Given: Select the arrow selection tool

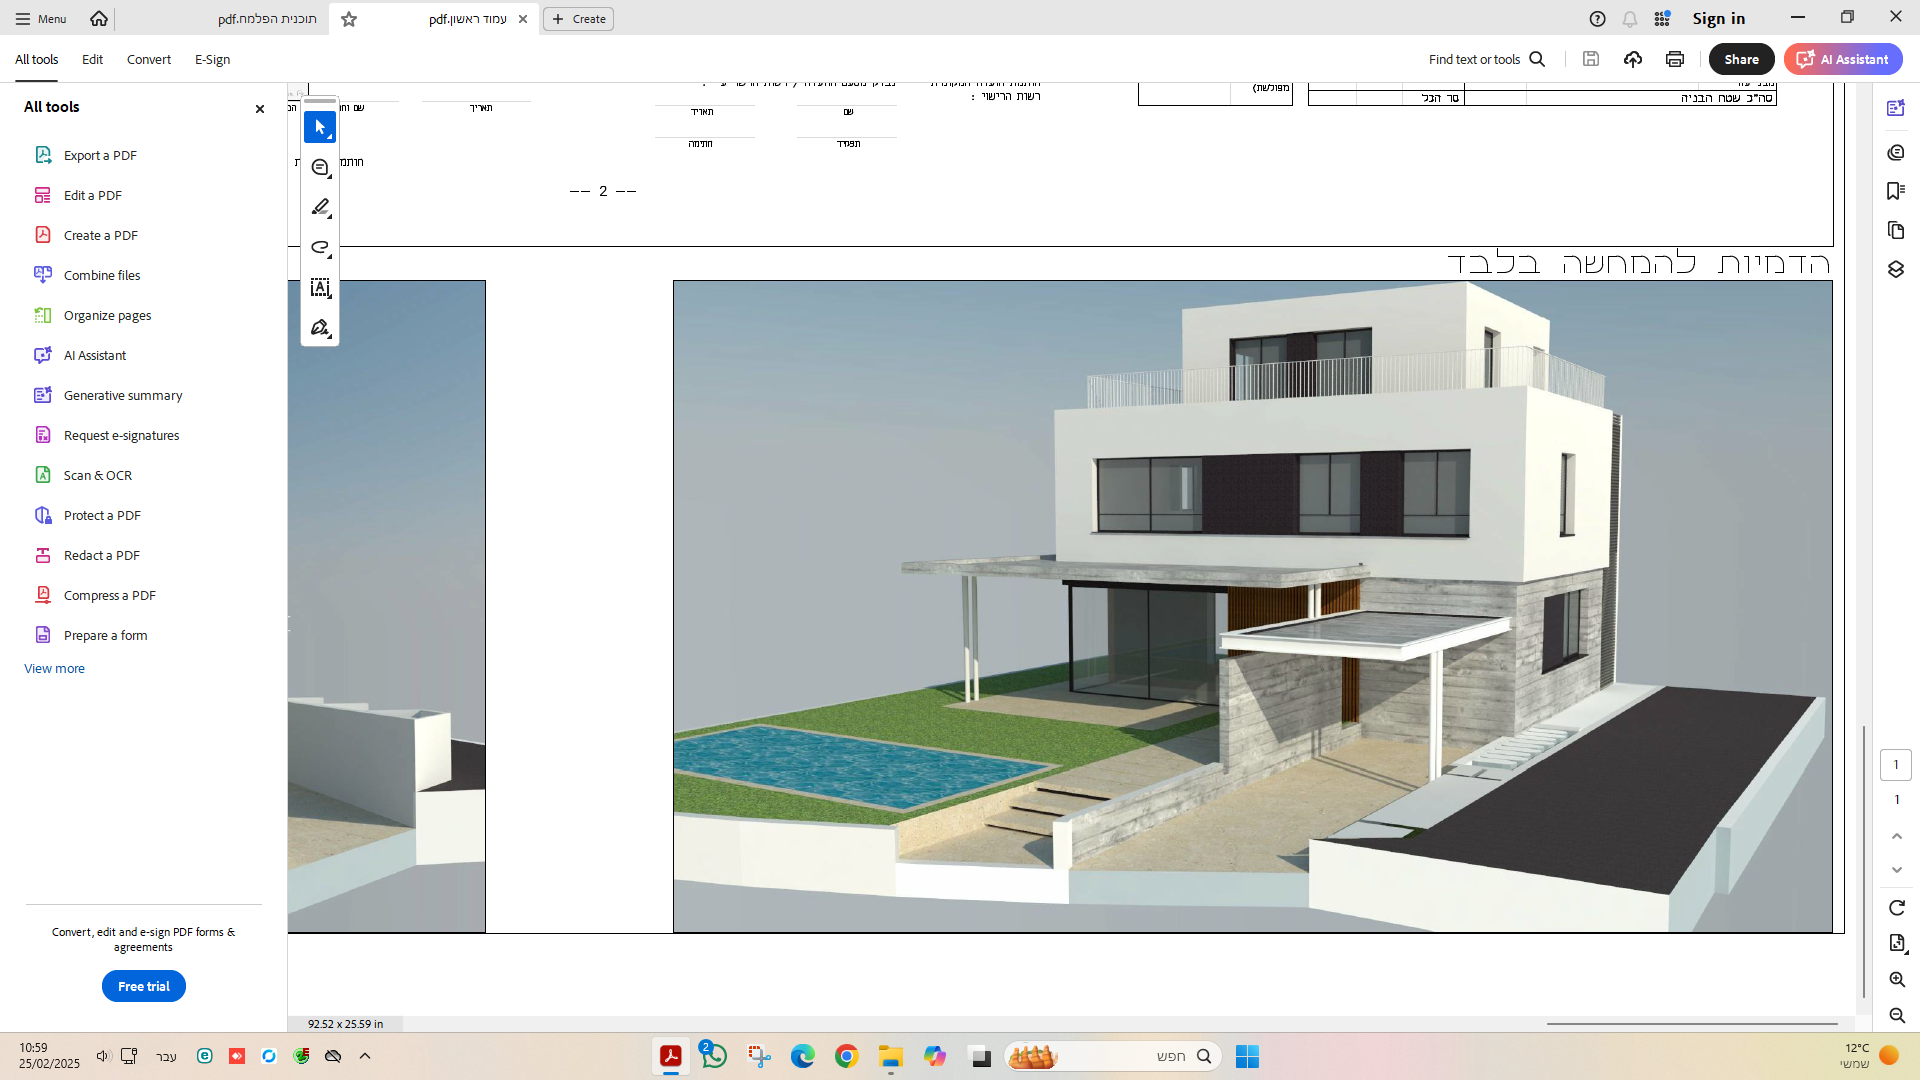Looking at the screenshot, I should 320,128.
